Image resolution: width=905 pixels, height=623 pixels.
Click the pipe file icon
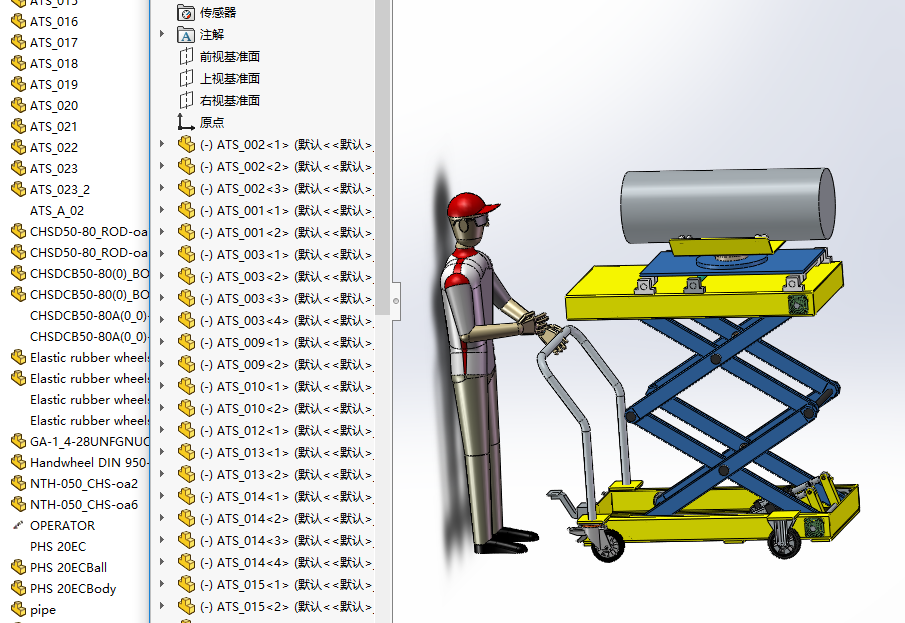pyautogui.click(x=18, y=609)
